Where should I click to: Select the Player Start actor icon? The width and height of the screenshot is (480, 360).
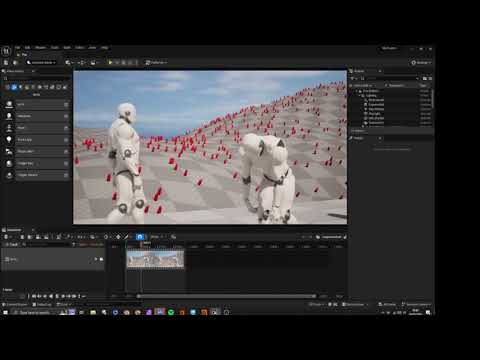click(x=9, y=151)
